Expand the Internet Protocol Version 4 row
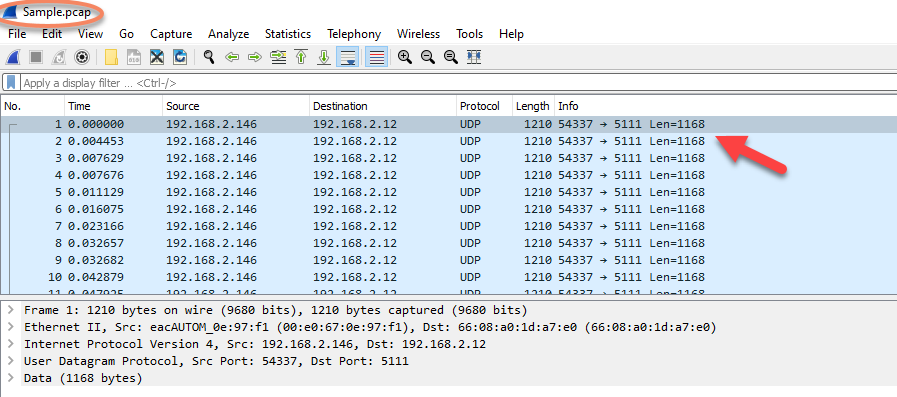 click(10, 344)
